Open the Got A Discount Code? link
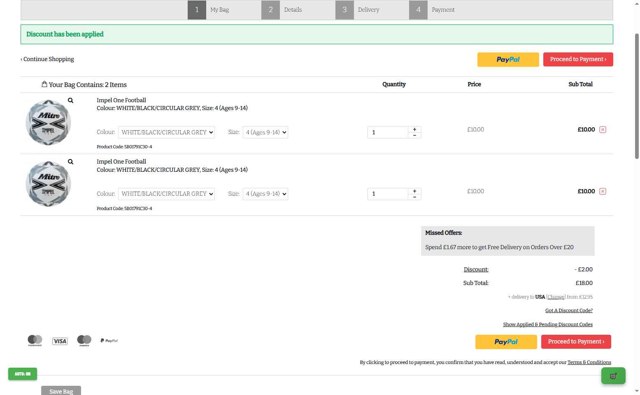The height and width of the screenshot is (395, 640). [x=569, y=311]
